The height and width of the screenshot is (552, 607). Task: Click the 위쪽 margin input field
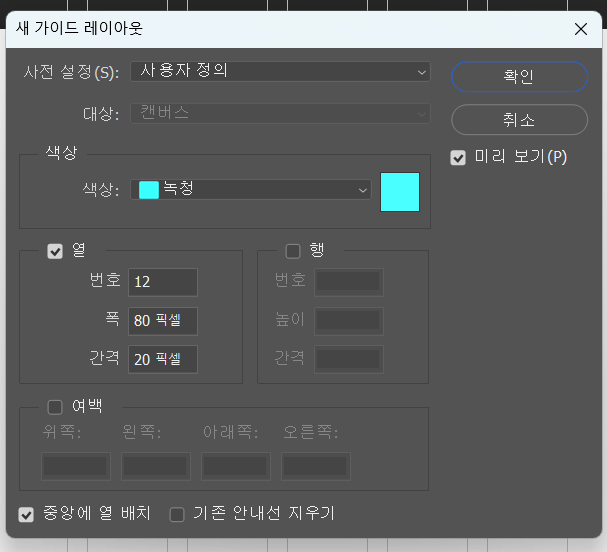[75, 466]
